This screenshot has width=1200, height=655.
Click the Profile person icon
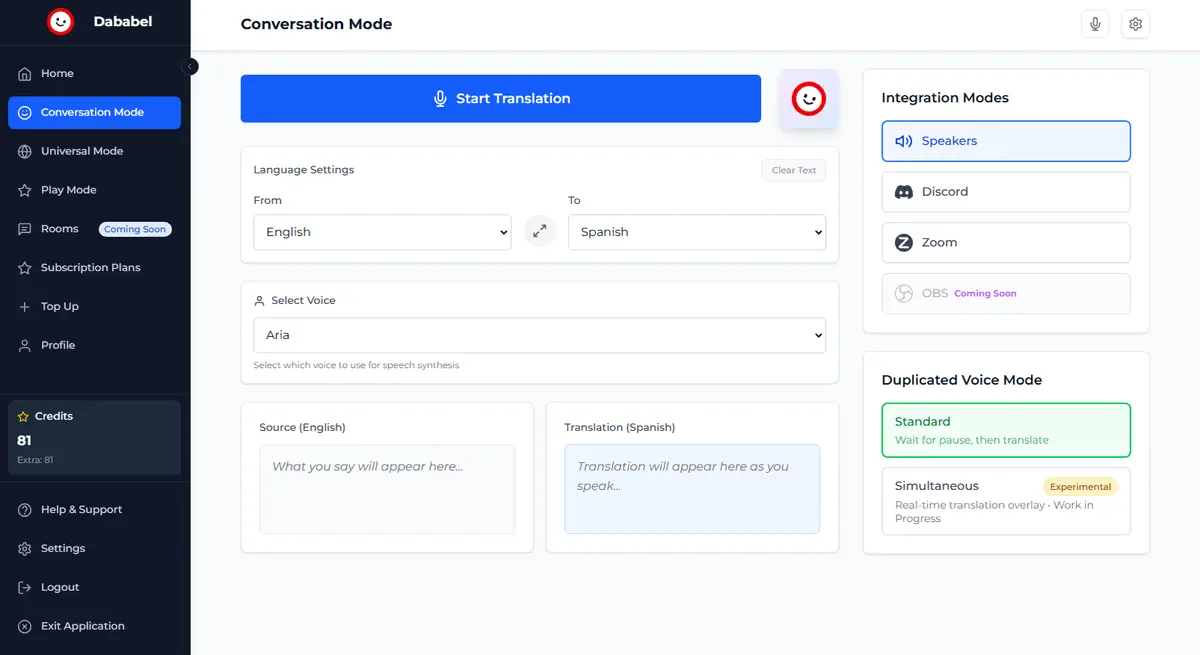(25, 345)
